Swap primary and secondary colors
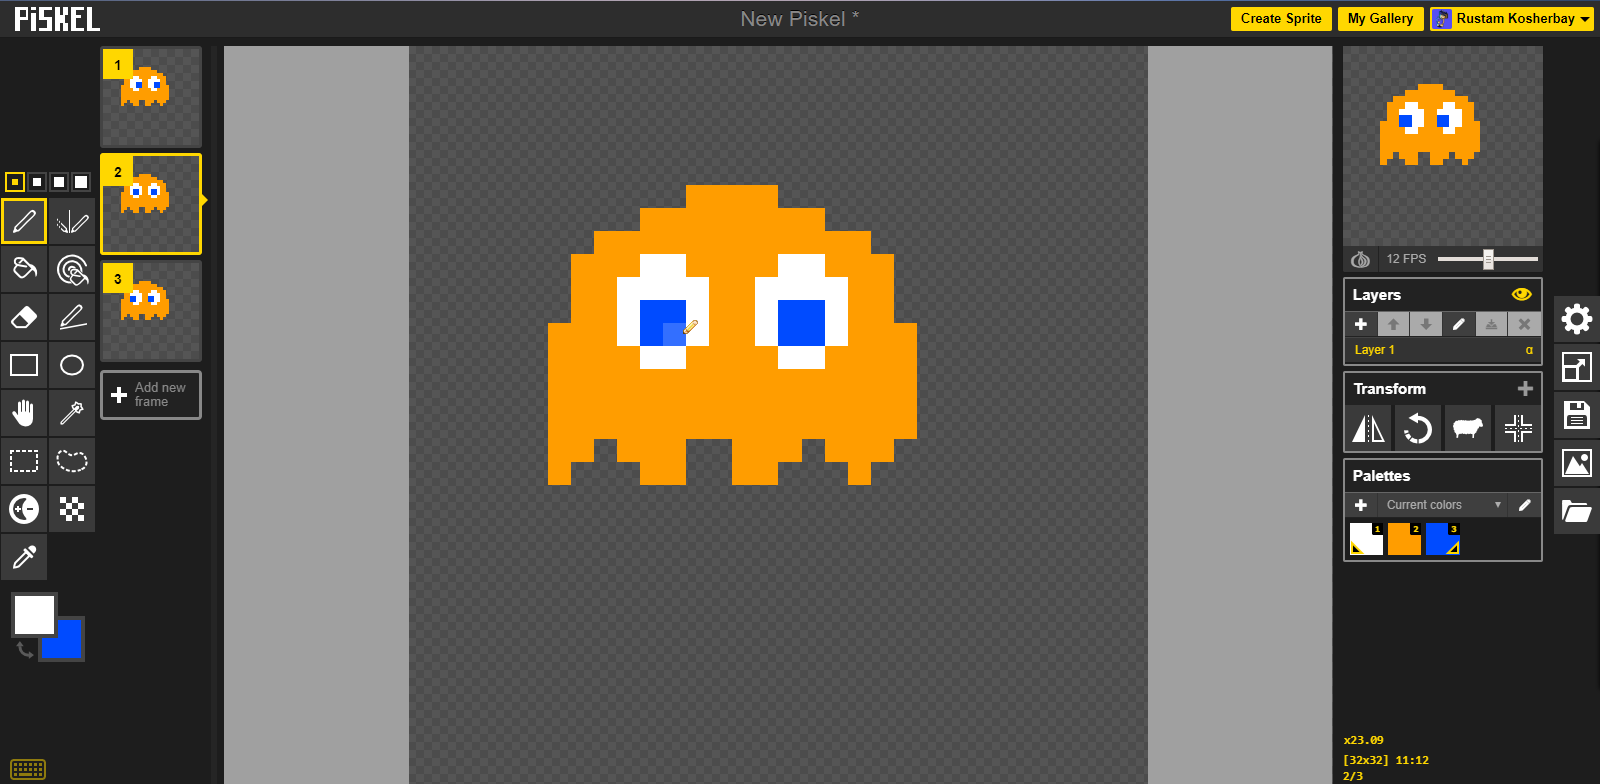 (25, 650)
